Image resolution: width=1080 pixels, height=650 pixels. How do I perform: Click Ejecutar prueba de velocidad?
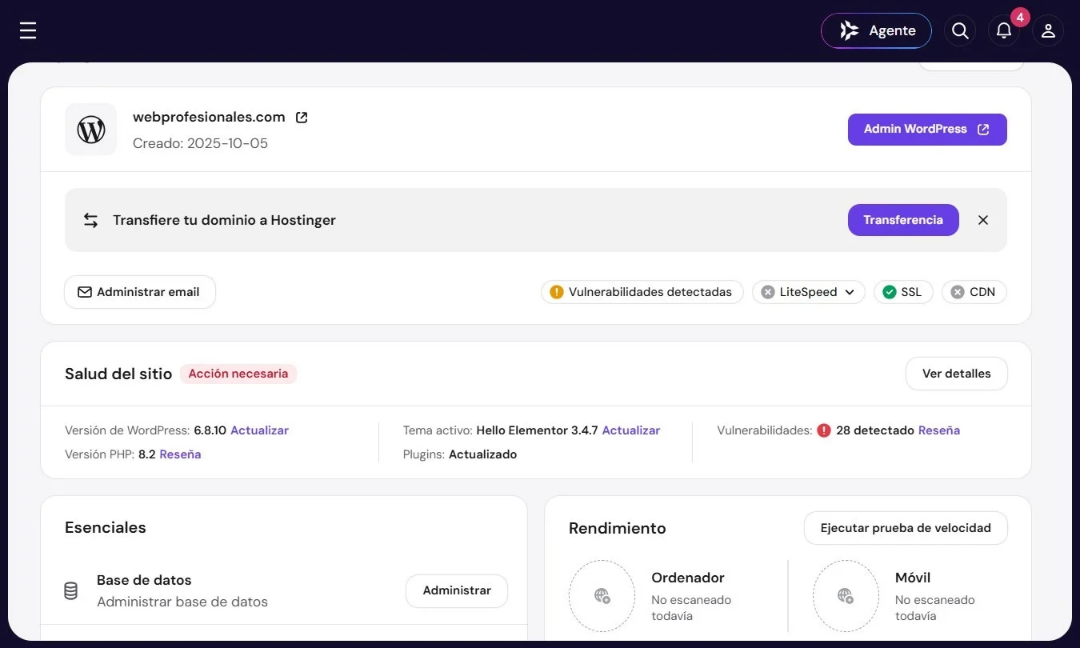click(x=905, y=528)
